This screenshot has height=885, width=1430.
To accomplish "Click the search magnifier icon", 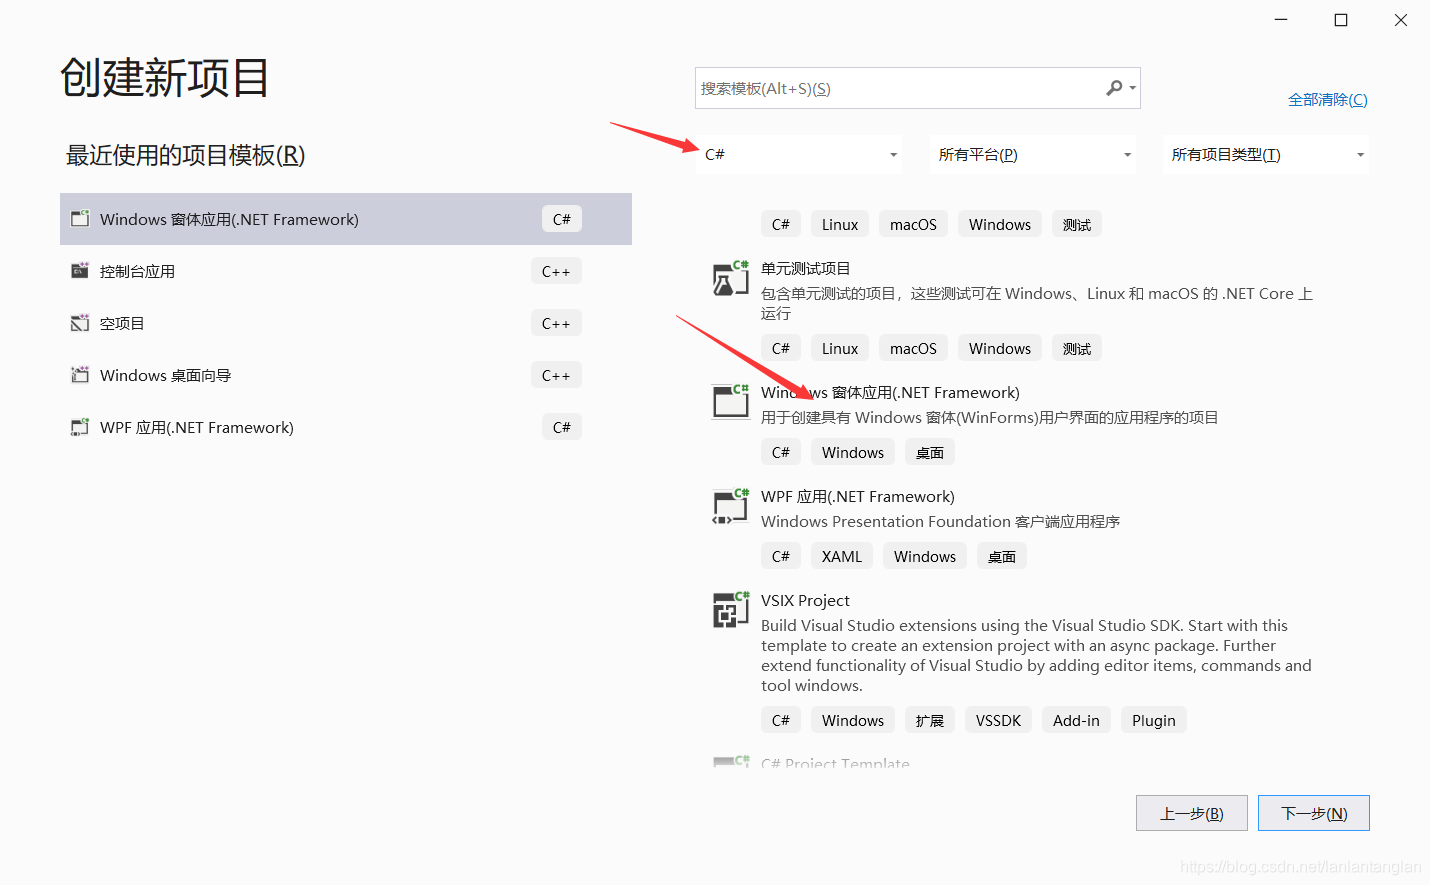I will click(x=1114, y=88).
